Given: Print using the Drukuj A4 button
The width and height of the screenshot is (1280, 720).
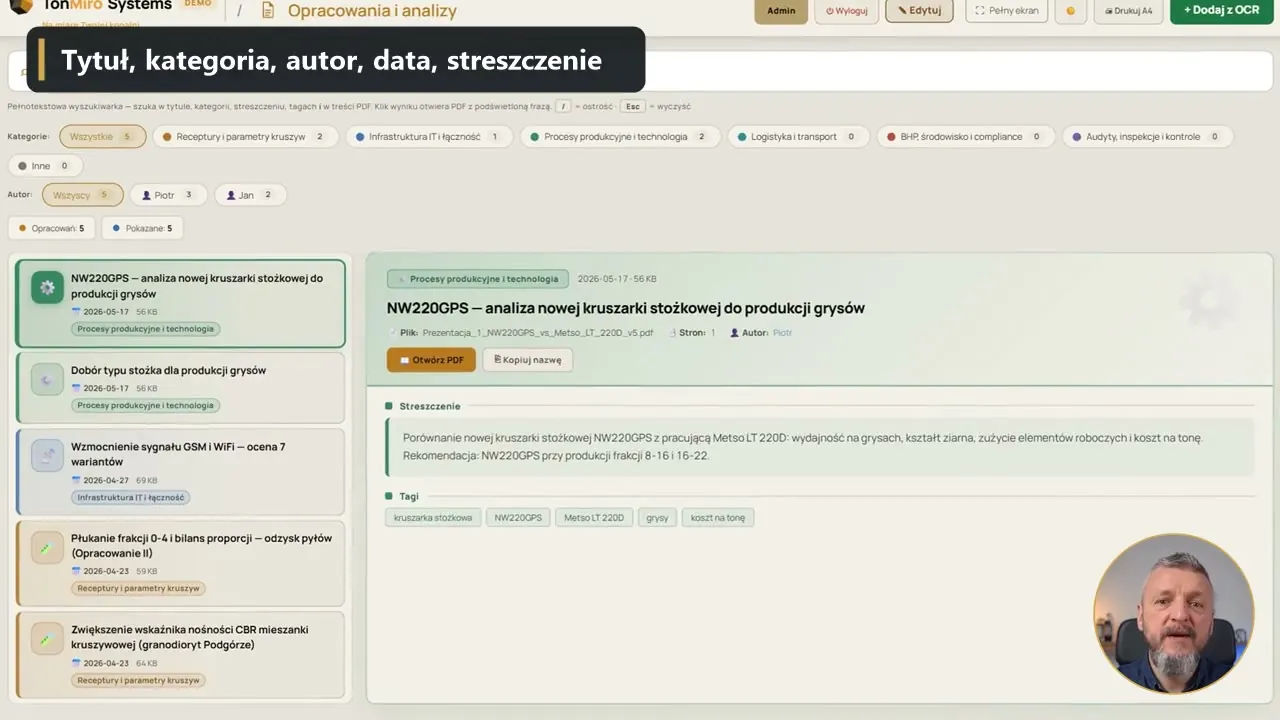Looking at the screenshot, I should click(1128, 11).
